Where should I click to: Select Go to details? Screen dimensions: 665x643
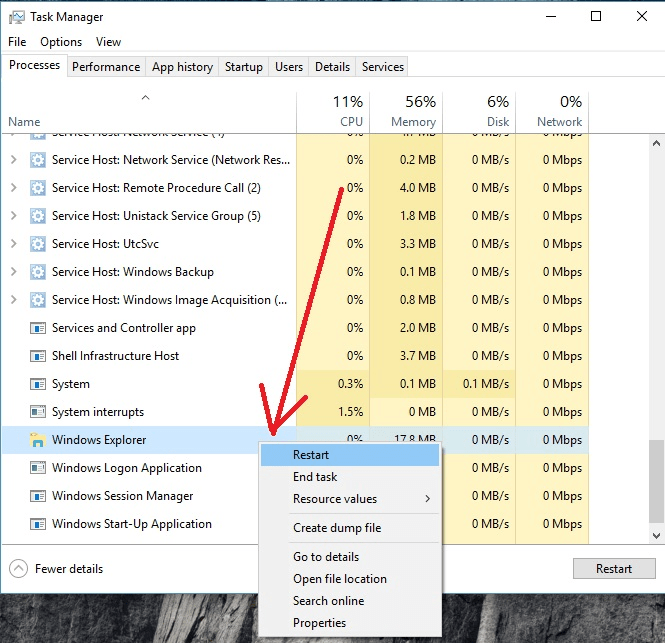tap(350, 556)
